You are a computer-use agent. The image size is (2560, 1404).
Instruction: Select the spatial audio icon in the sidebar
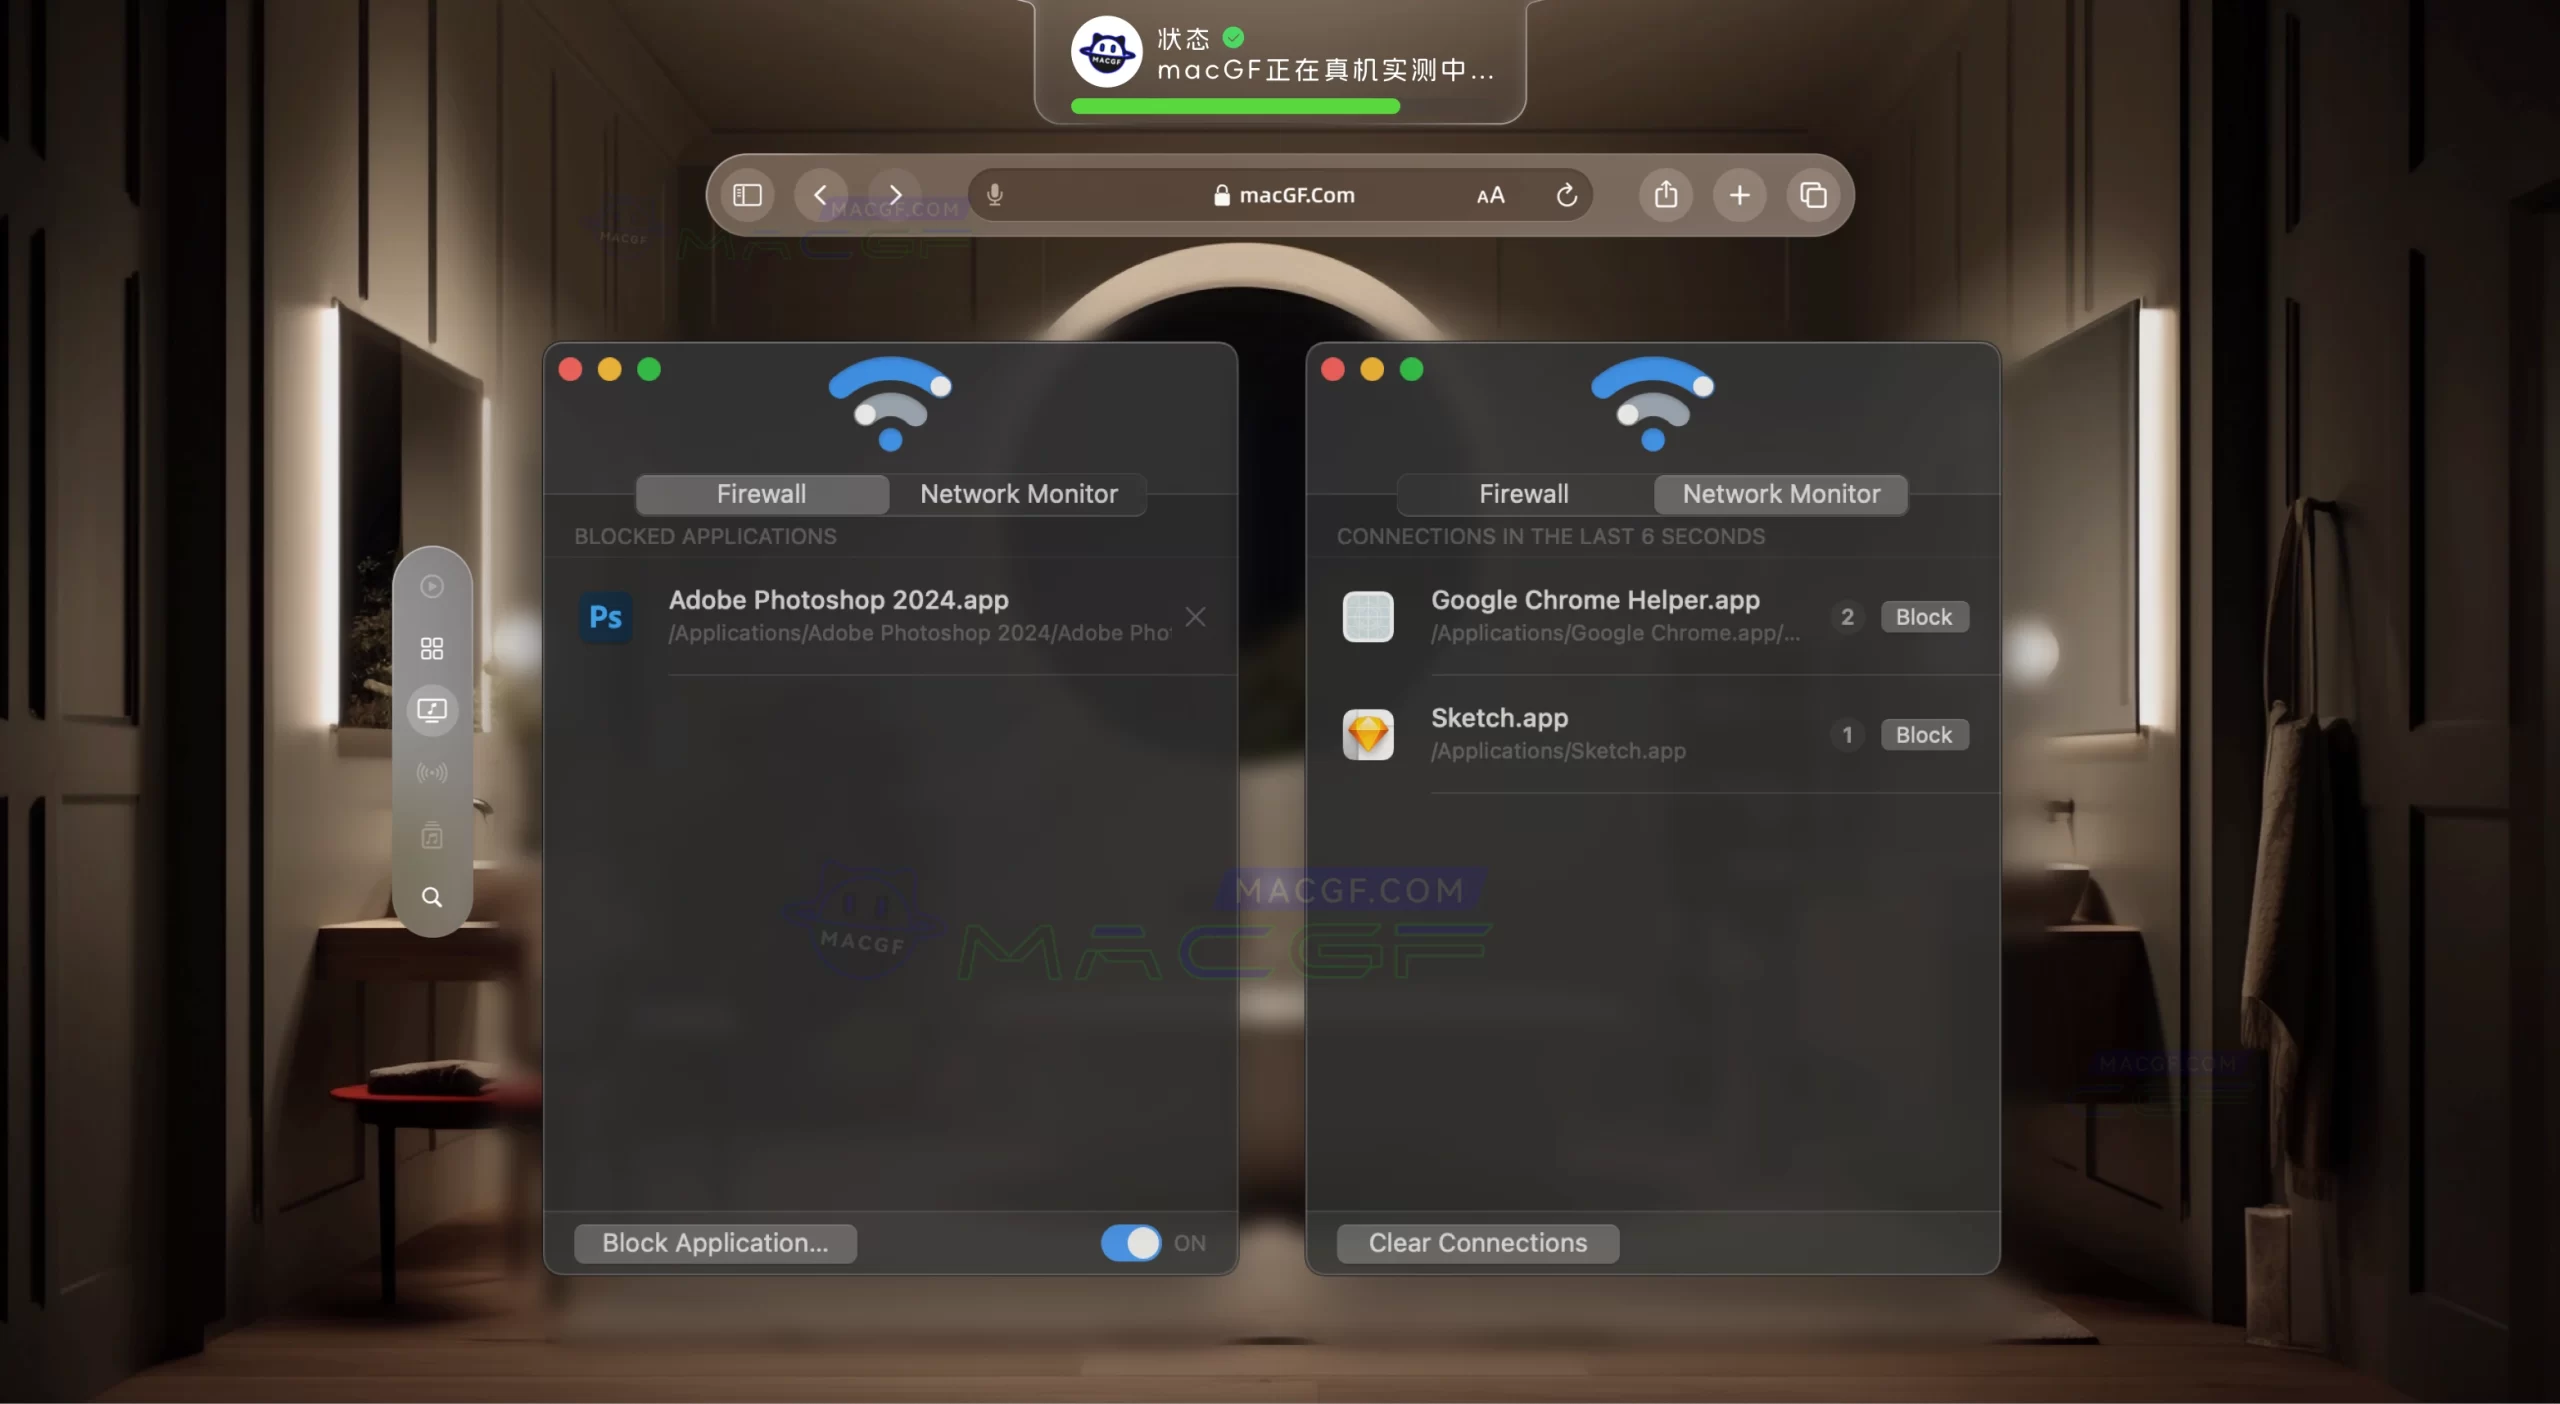pos(431,772)
